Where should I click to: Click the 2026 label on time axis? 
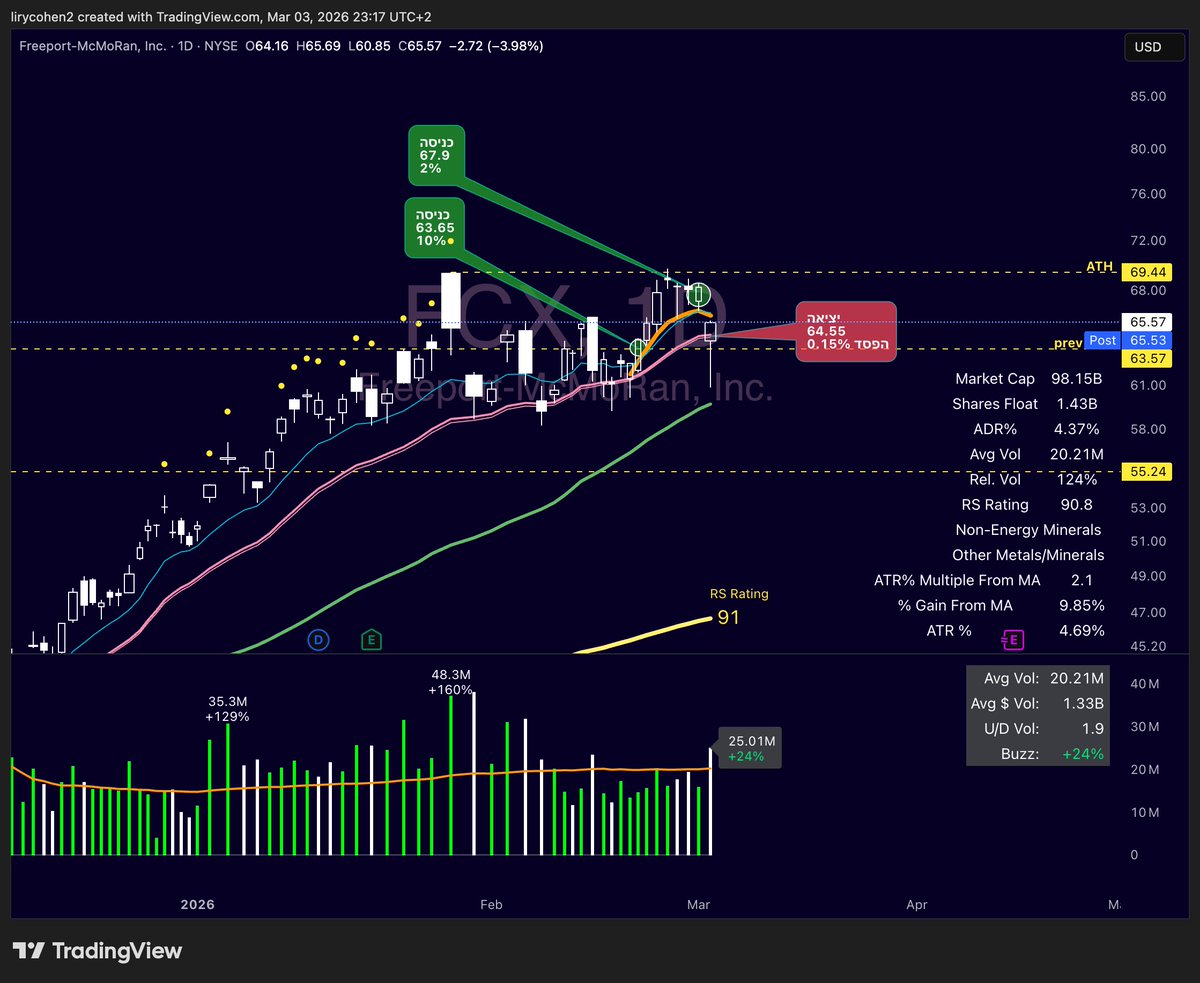(198, 905)
